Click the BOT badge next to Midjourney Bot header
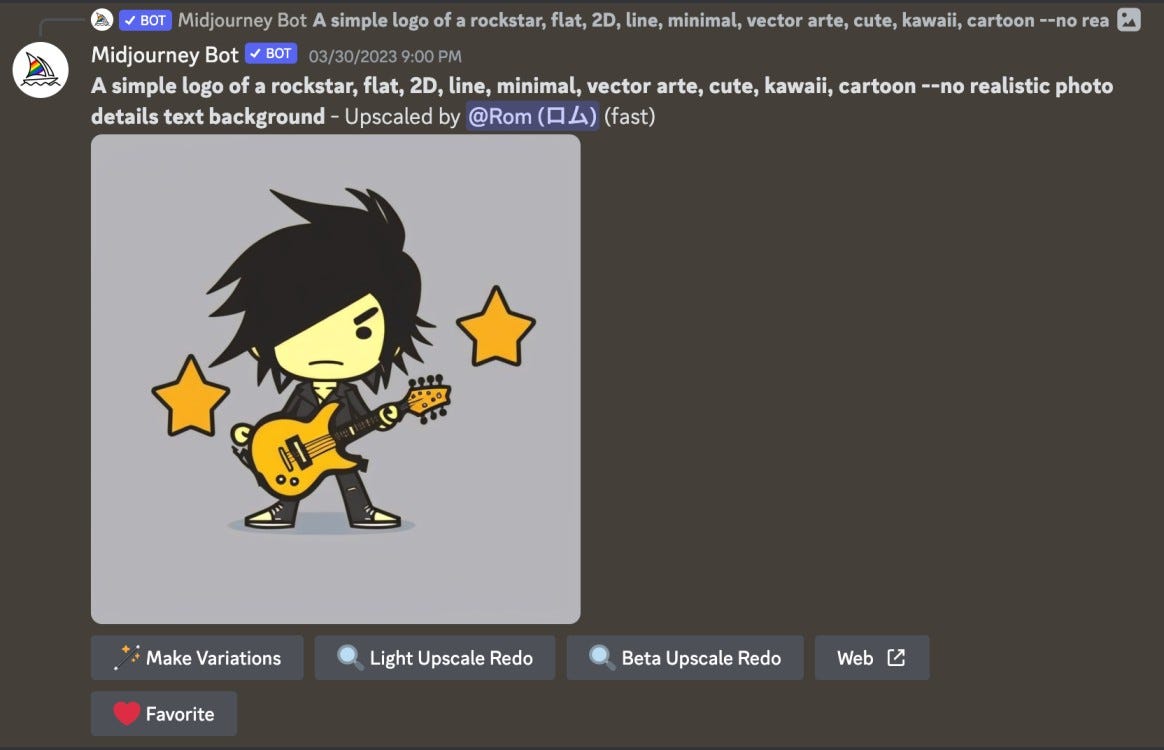This screenshot has width=1164, height=750. point(272,54)
